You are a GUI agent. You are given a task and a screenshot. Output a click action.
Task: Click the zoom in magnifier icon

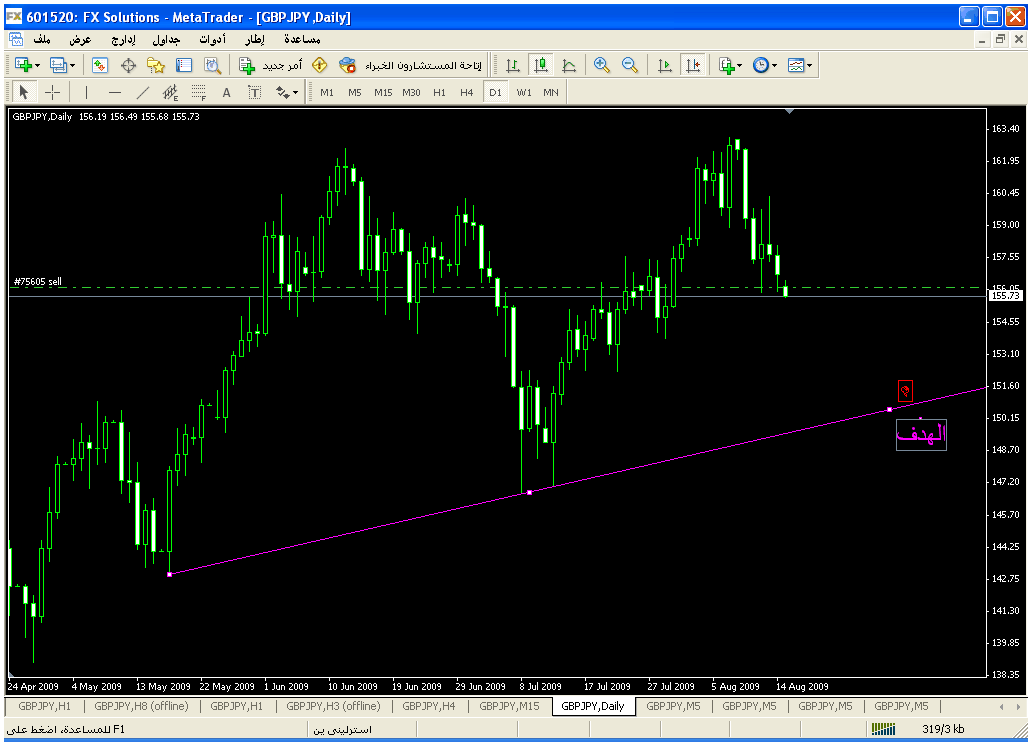pyautogui.click(x=602, y=65)
